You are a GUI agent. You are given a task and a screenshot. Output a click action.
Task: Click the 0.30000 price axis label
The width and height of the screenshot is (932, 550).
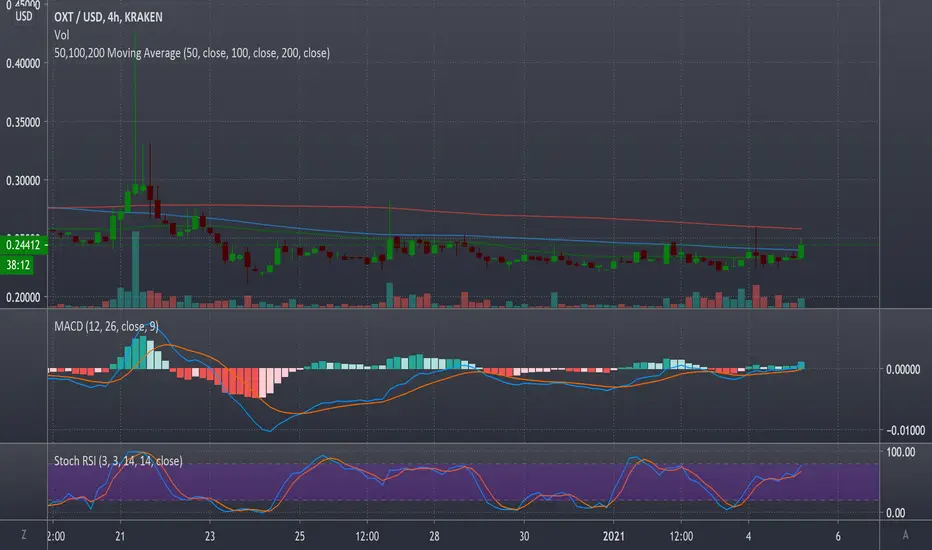(23, 180)
